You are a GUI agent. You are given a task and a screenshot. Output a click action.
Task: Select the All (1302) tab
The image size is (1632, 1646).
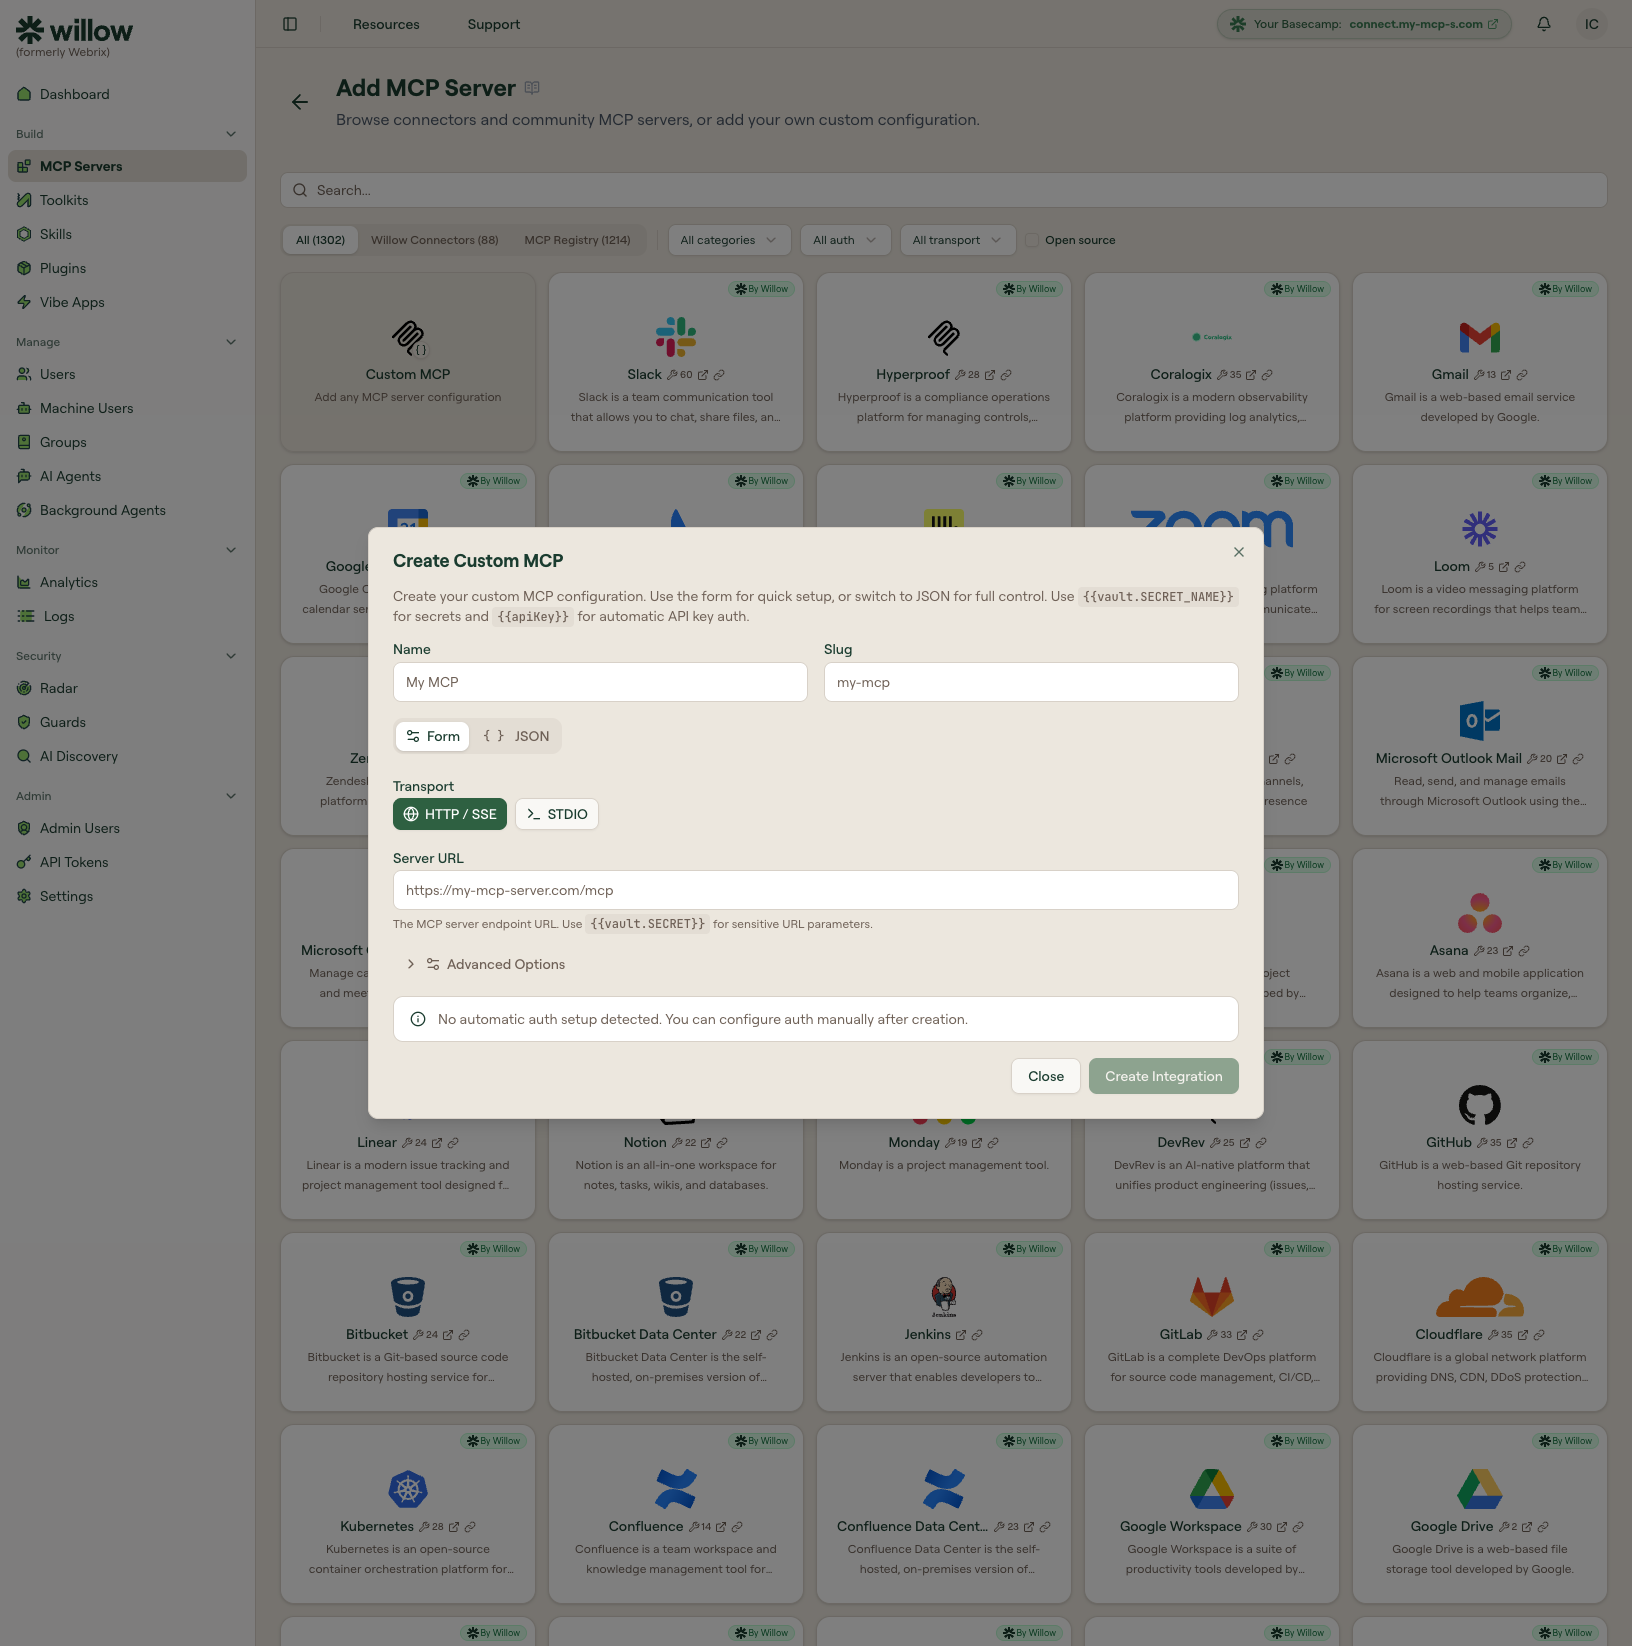320,240
